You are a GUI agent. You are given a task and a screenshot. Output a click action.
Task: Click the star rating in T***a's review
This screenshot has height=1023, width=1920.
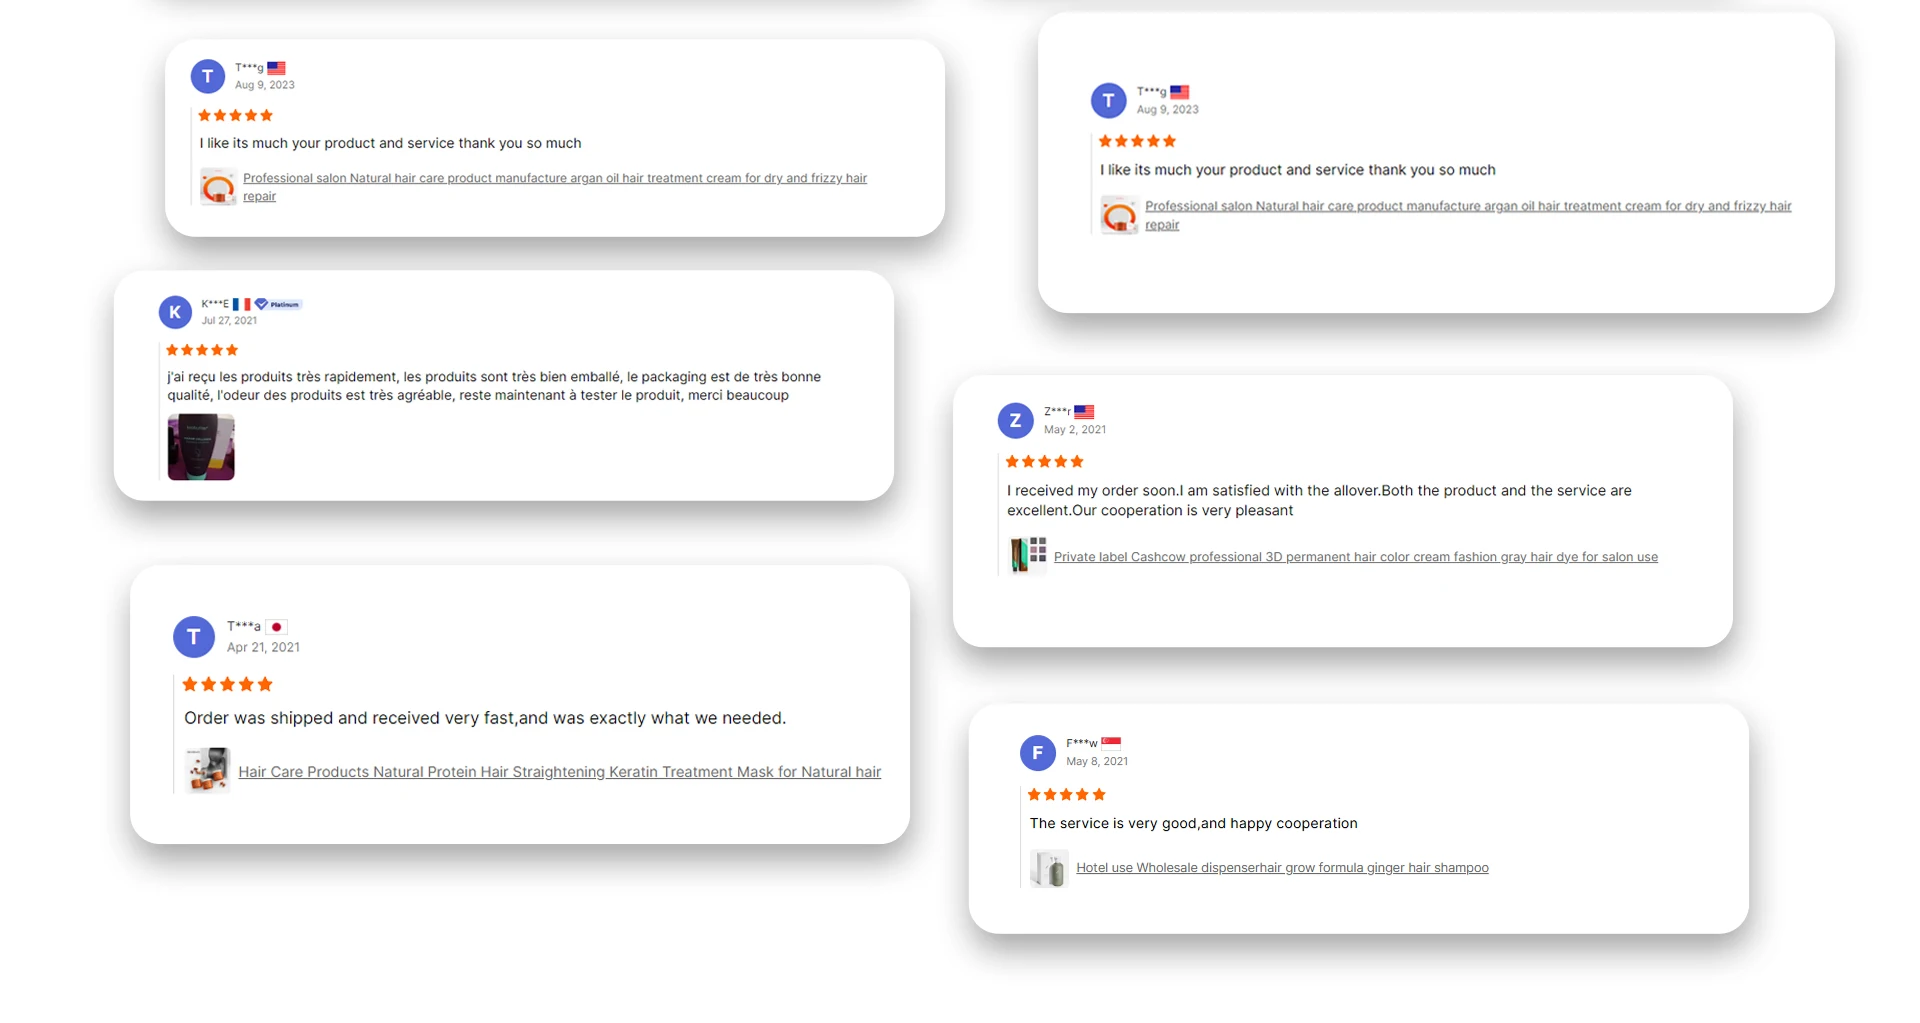227,685
